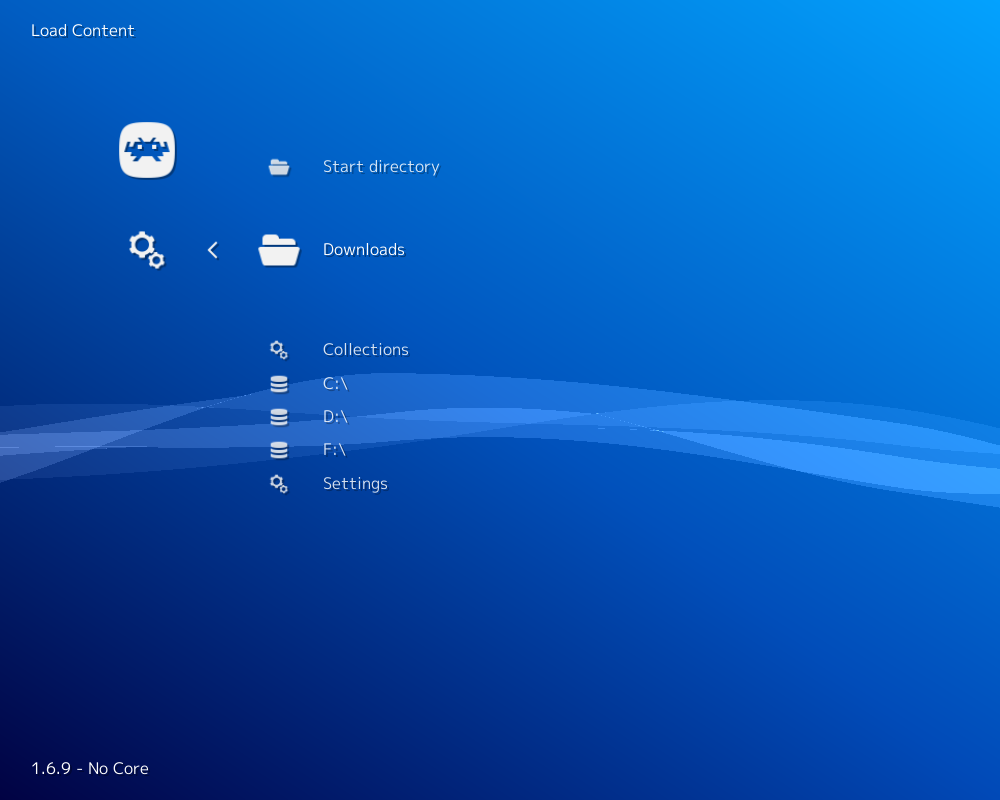The image size is (1000, 800).
Task: Click the gears icon beside Collections
Action: point(279,350)
